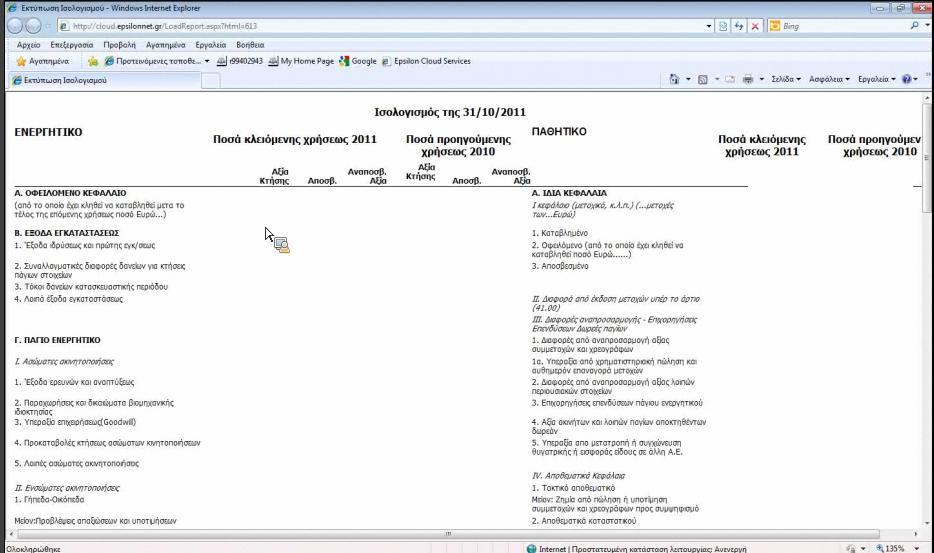The width and height of the screenshot is (934, 553).
Task: Click the Internet Explorer title bar icon
Action: tap(12, 8)
